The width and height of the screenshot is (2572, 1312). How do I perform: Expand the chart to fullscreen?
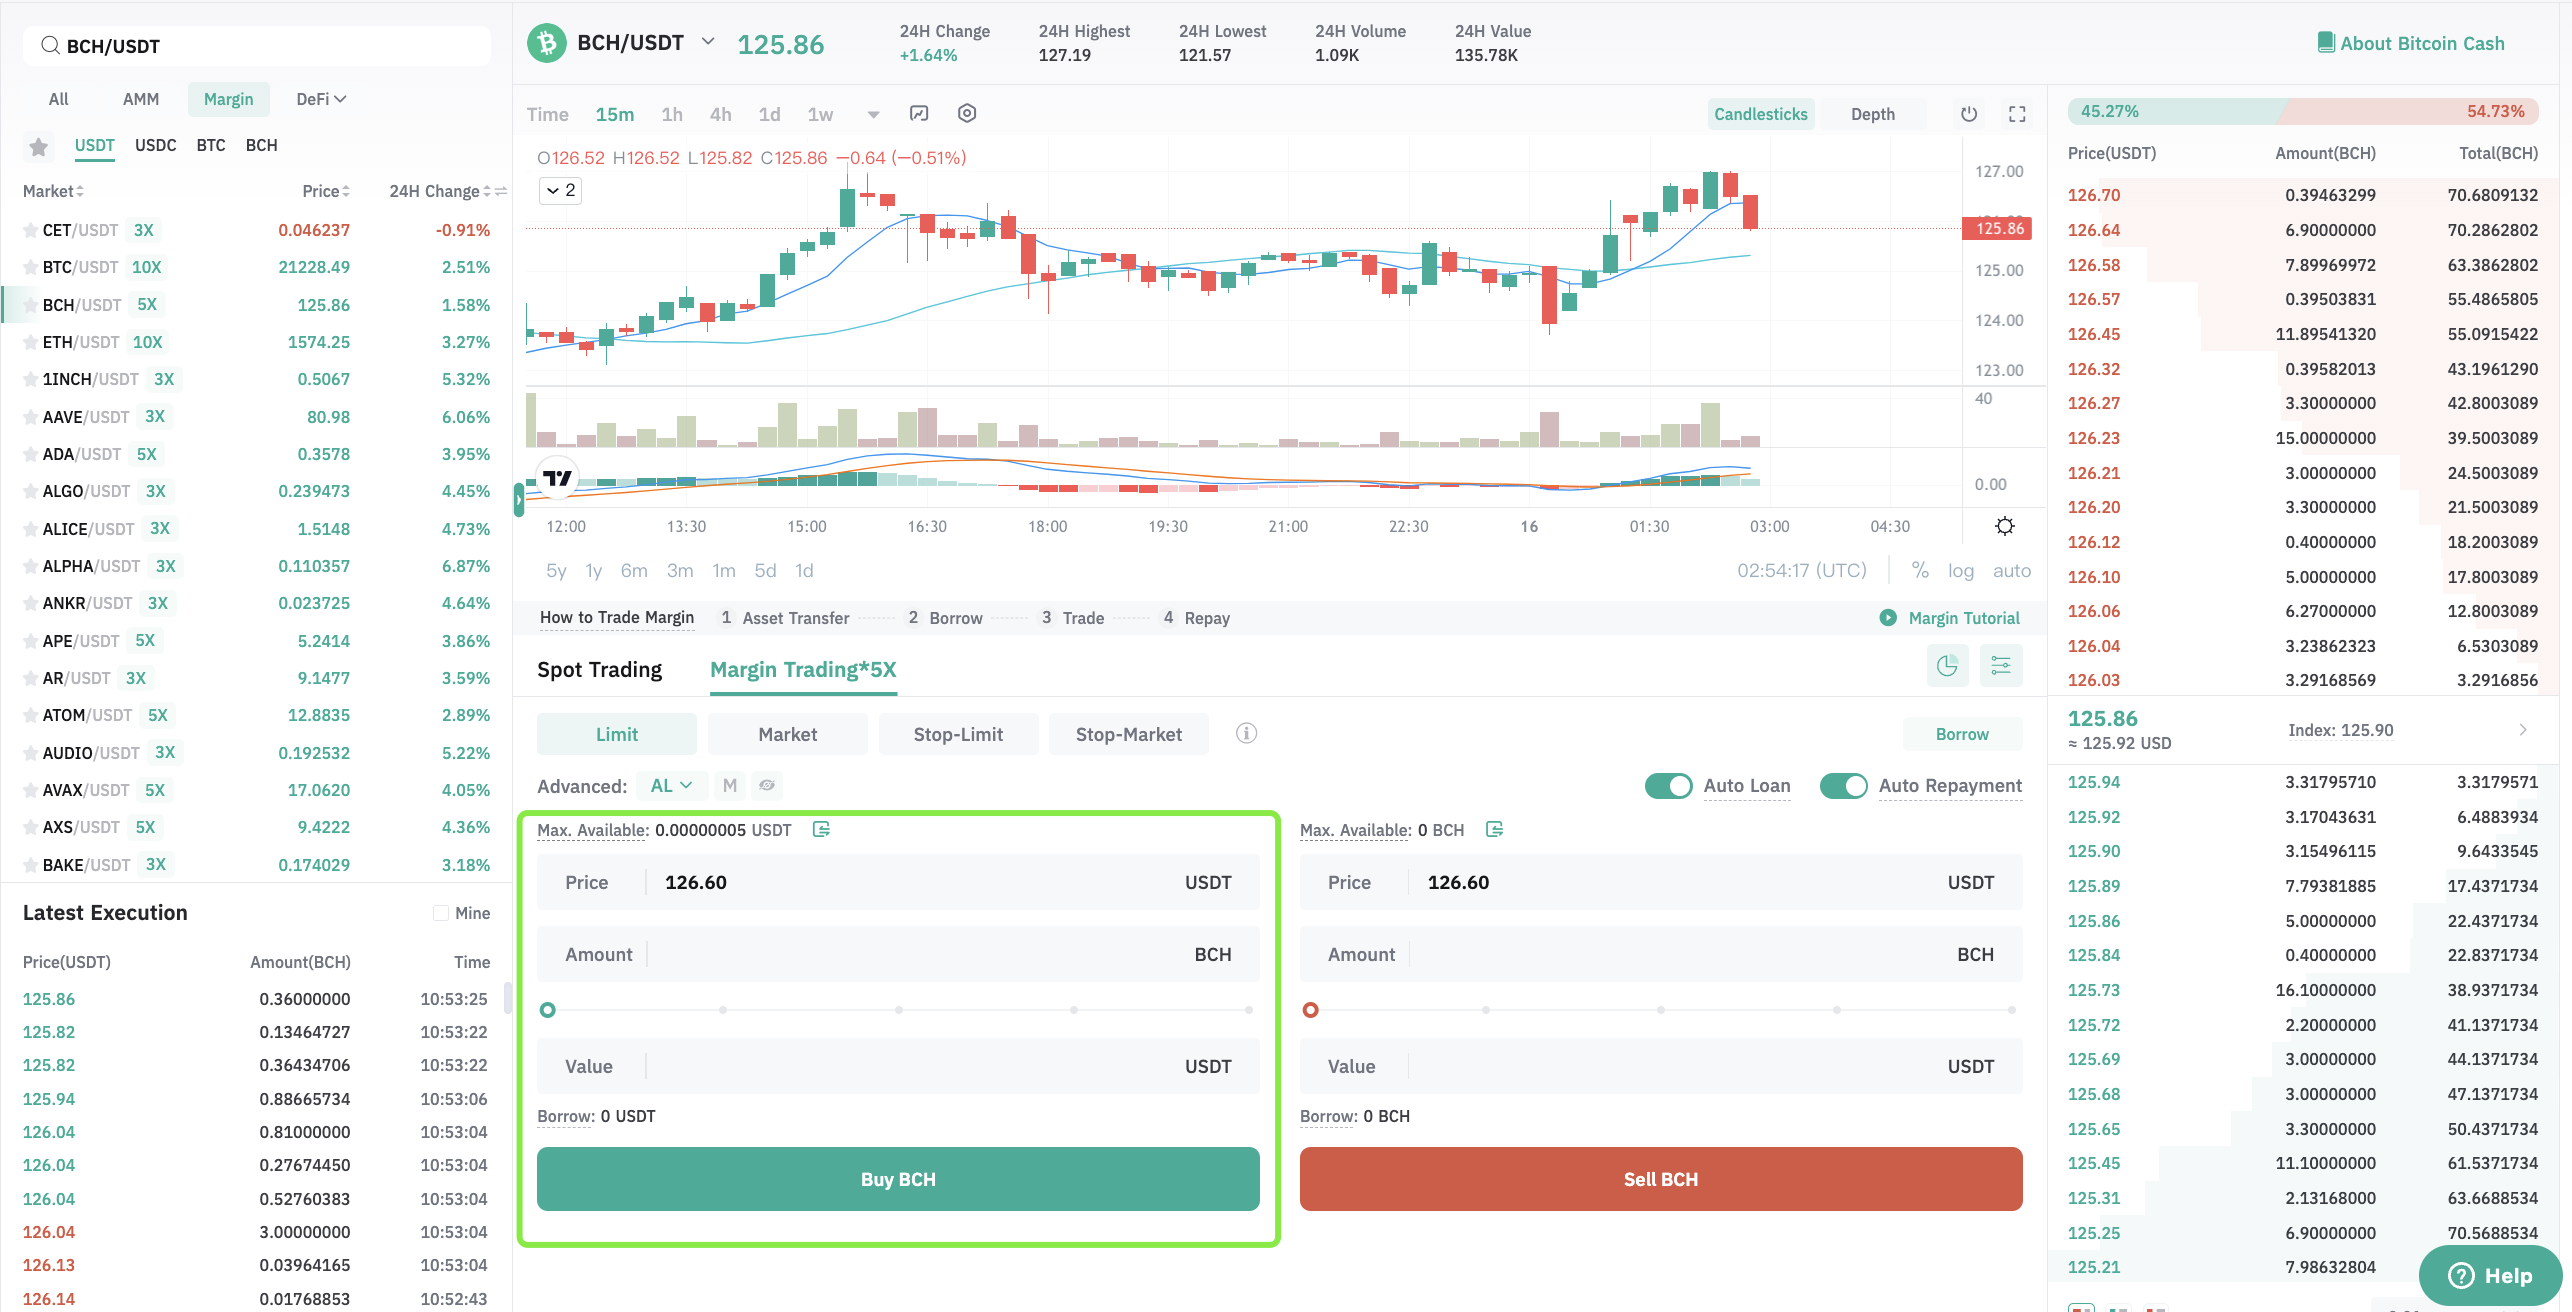[x=2017, y=114]
